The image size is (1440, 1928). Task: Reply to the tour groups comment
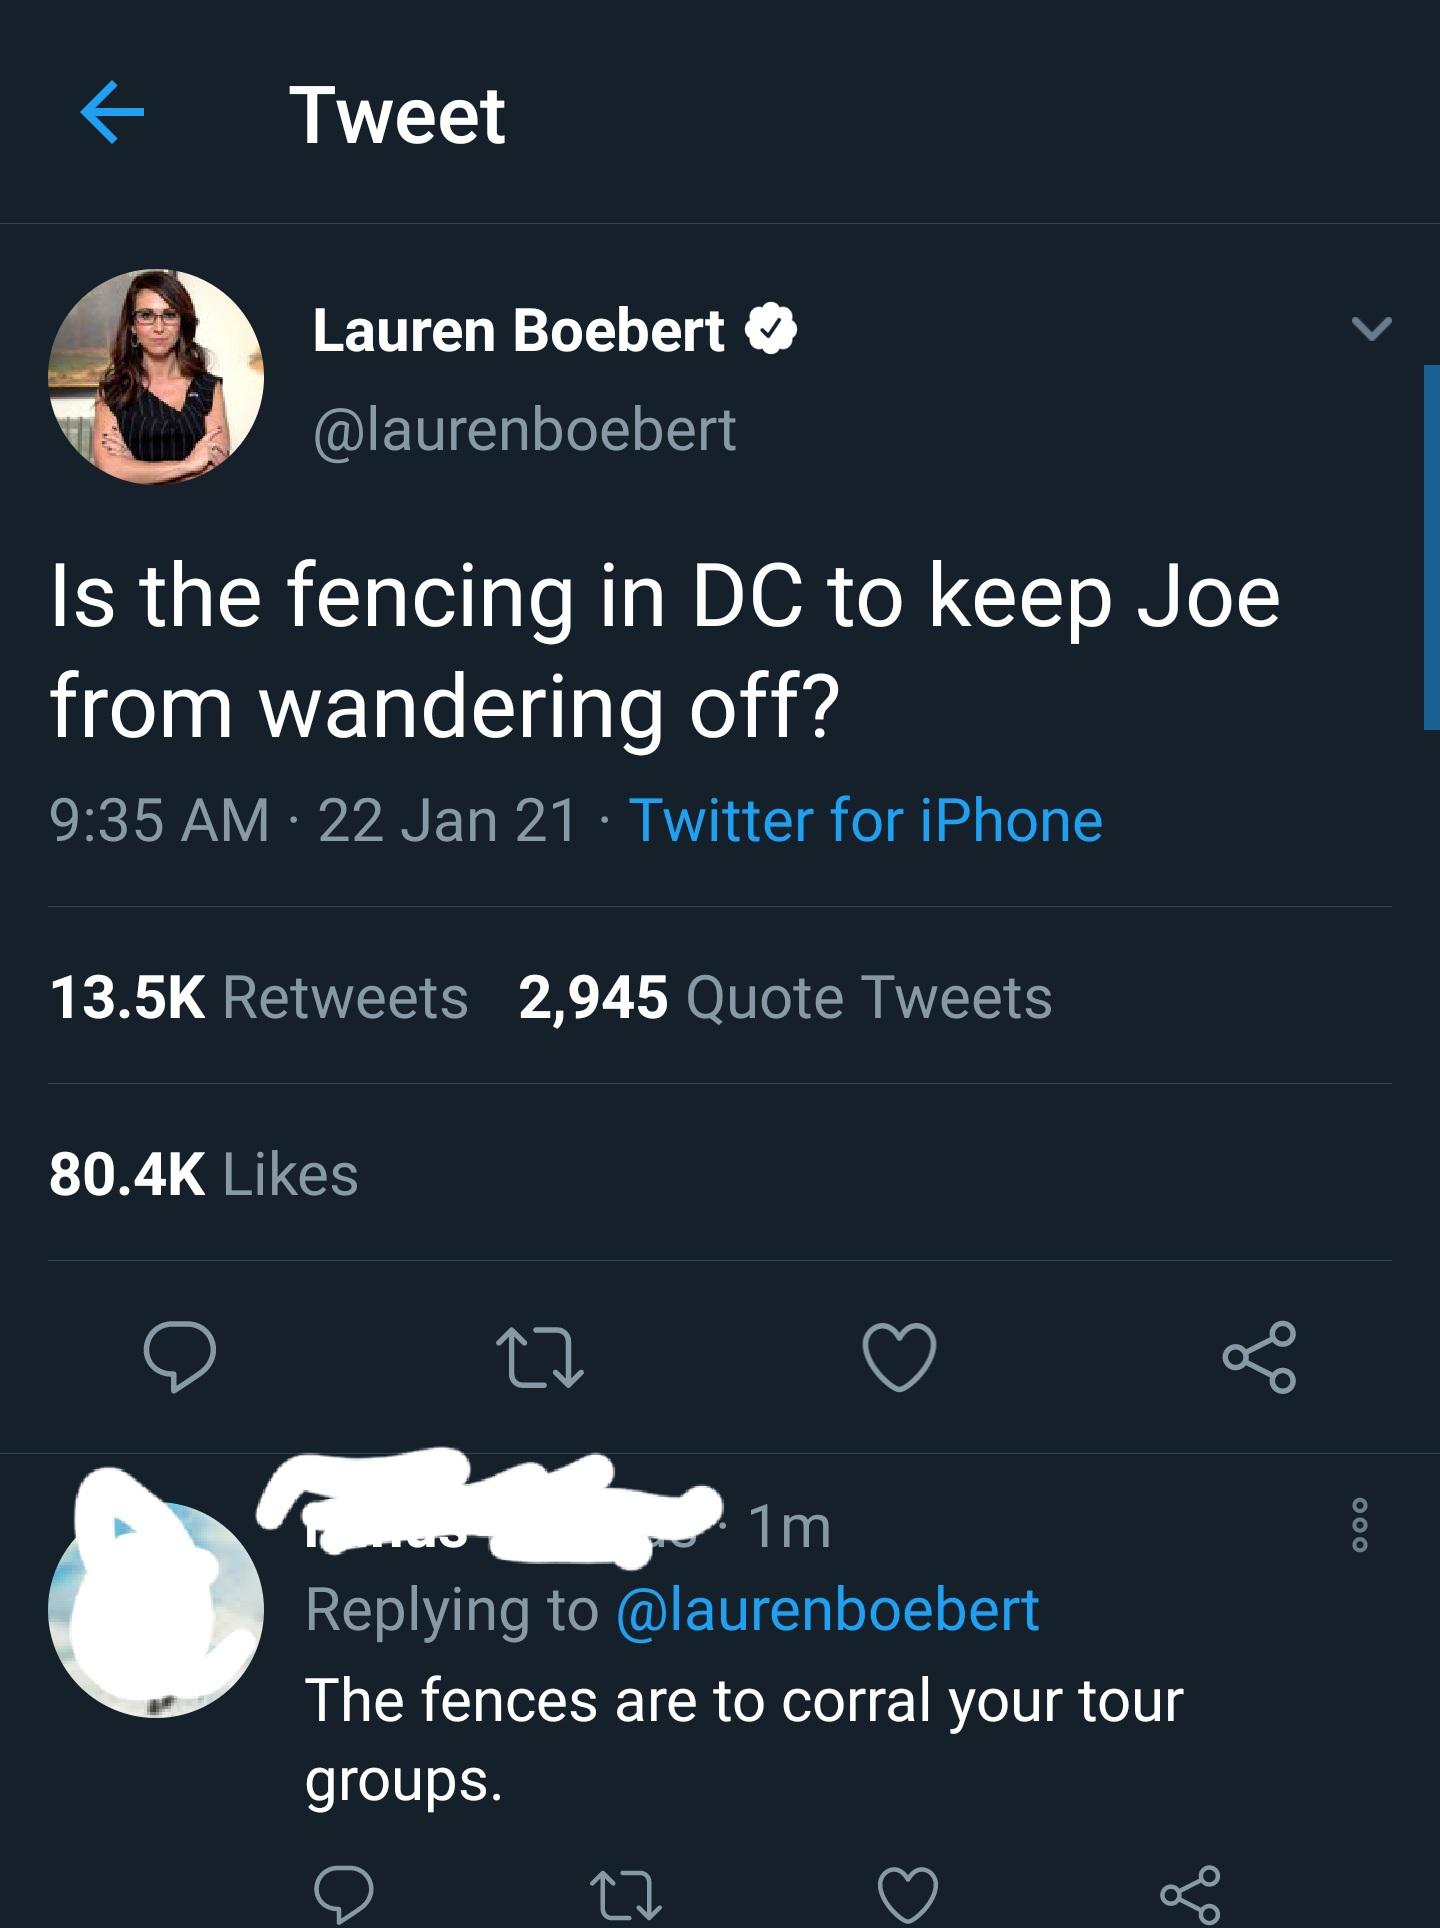click(344, 1893)
